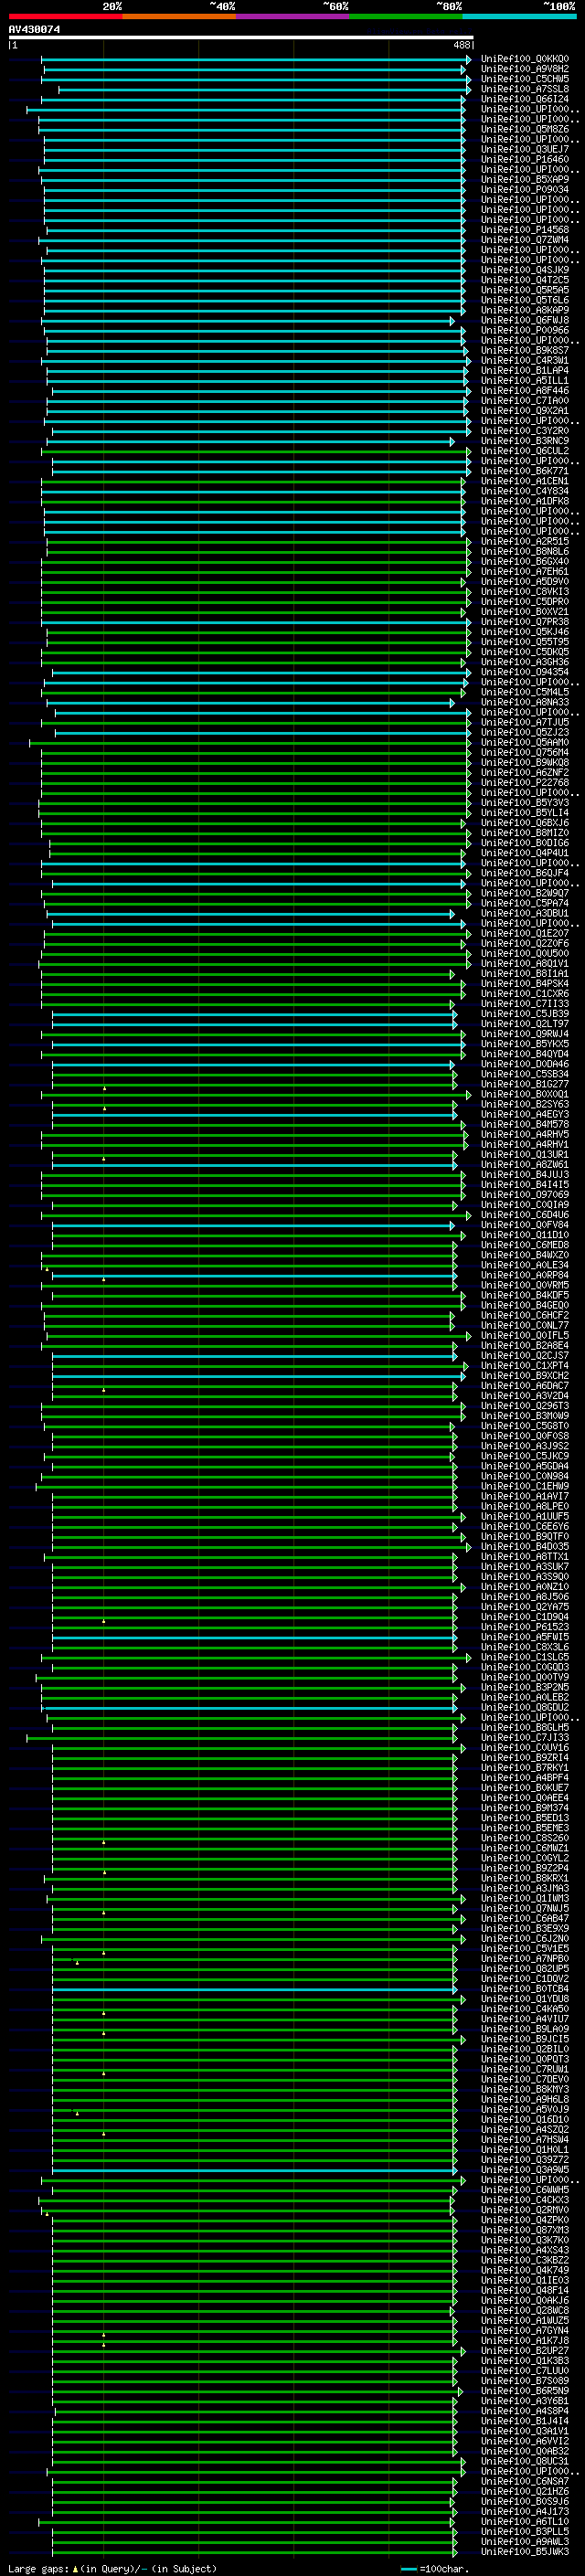Select label UniRef100_A8NA33
The width and height of the screenshot is (585, 2576).
pyautogui.click(x=525, y=702)
